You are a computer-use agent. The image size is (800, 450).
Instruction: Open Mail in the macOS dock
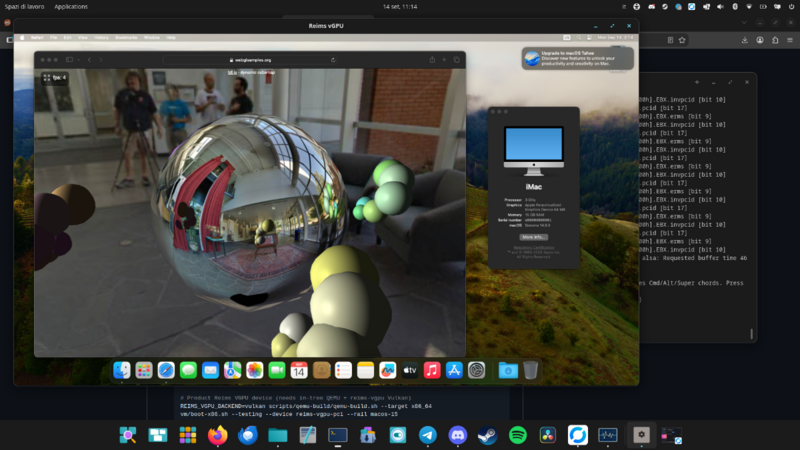[x=210, y=370]
